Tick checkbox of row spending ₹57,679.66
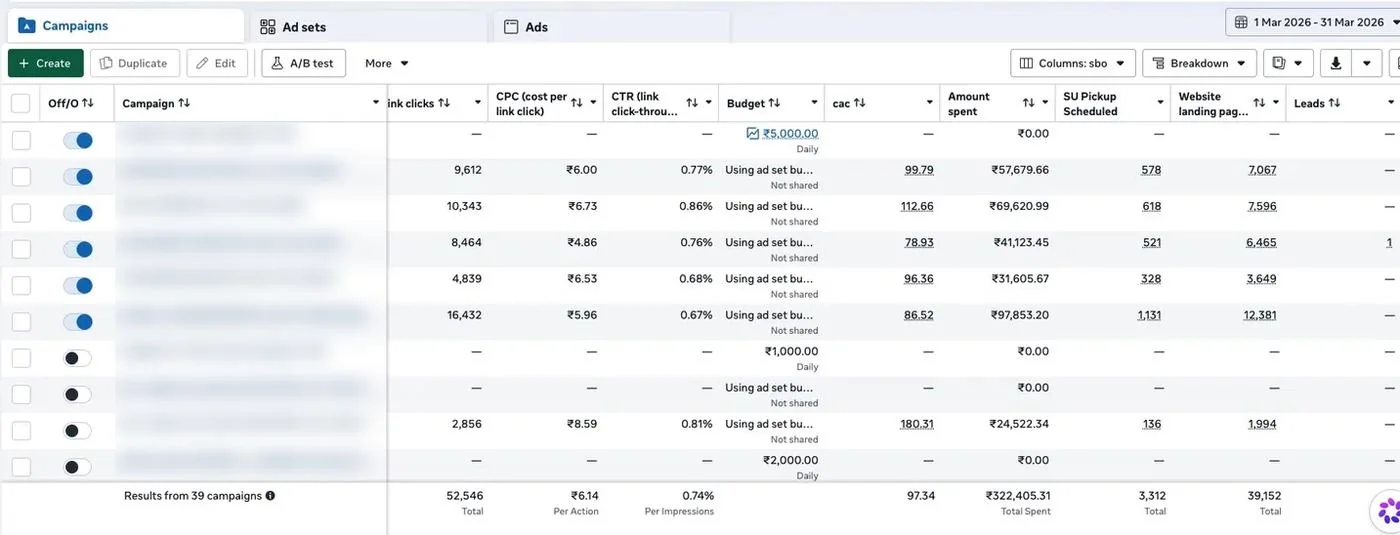 pos(21,177)
